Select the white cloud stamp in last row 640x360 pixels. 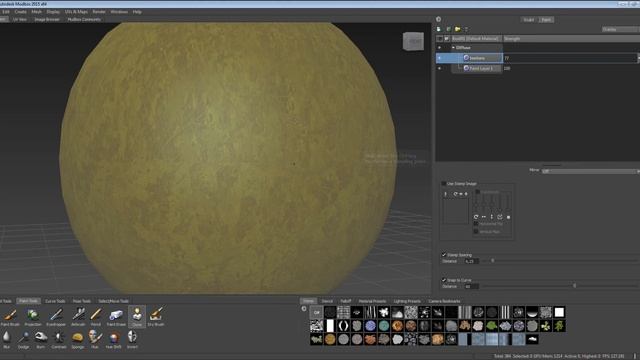point(532,339)
